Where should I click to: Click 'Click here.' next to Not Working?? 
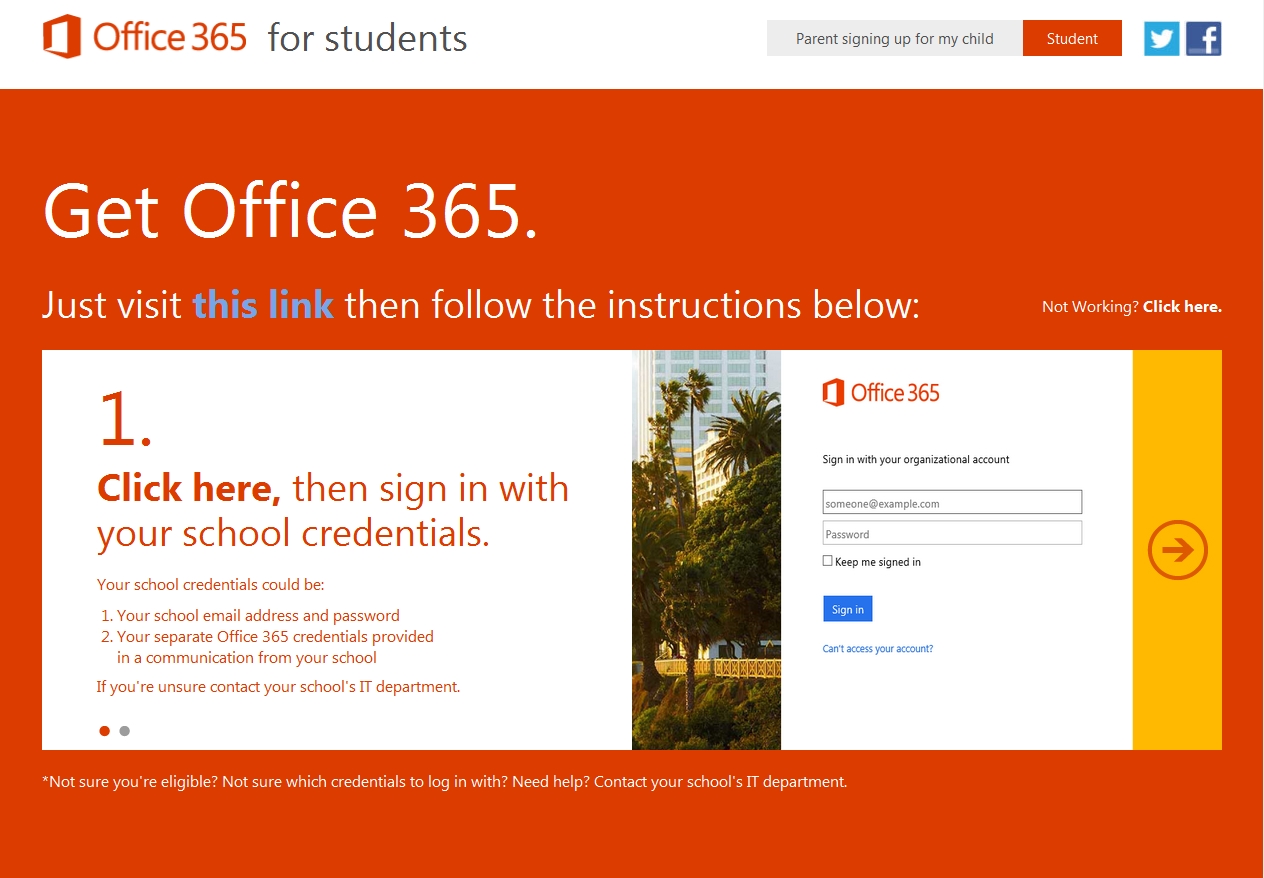click(x=1182, y=307)
